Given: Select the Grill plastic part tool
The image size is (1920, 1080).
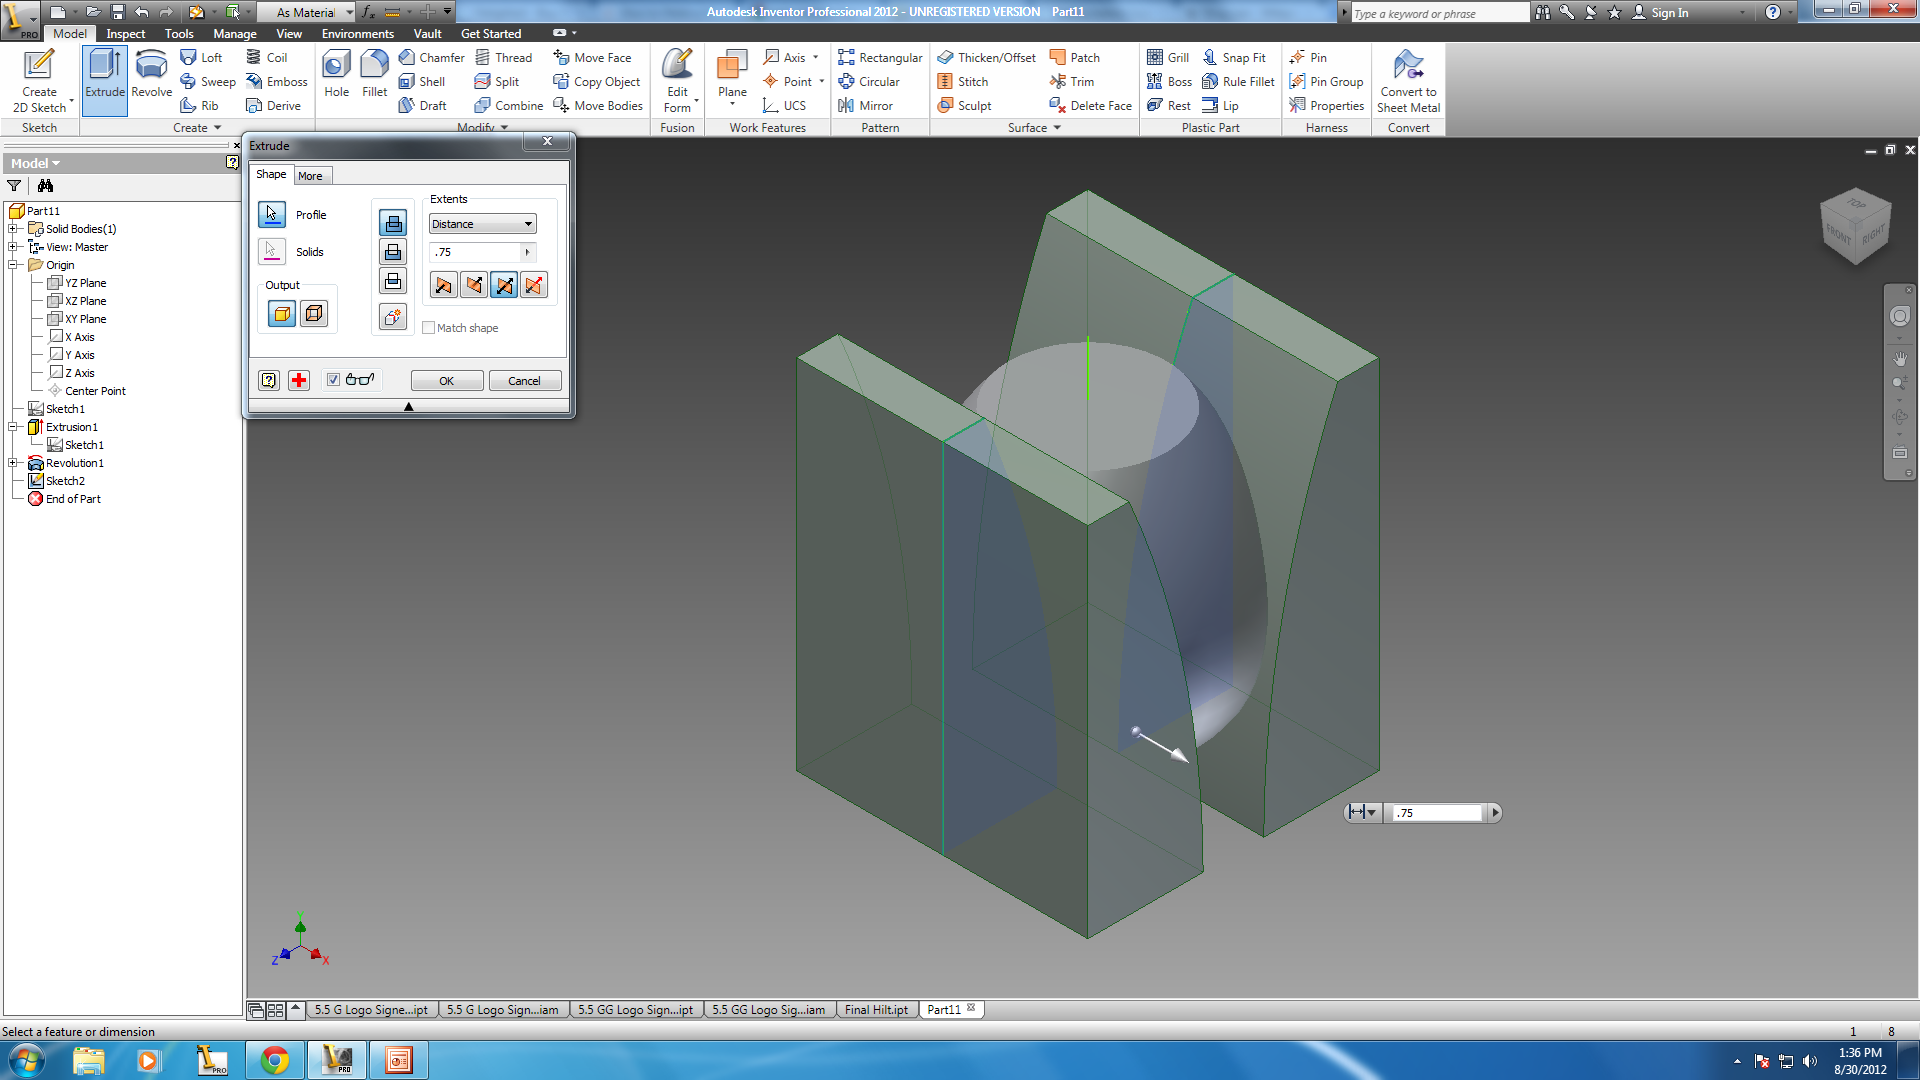Looking at the screenshot, I should click(x=1168, y=58).
